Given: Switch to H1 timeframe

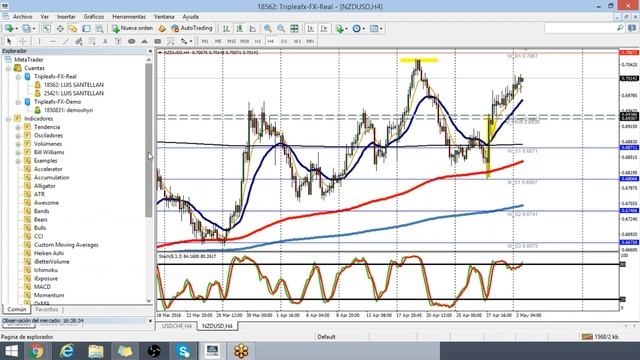Looking at the screenshot, I should click(258, 41).
